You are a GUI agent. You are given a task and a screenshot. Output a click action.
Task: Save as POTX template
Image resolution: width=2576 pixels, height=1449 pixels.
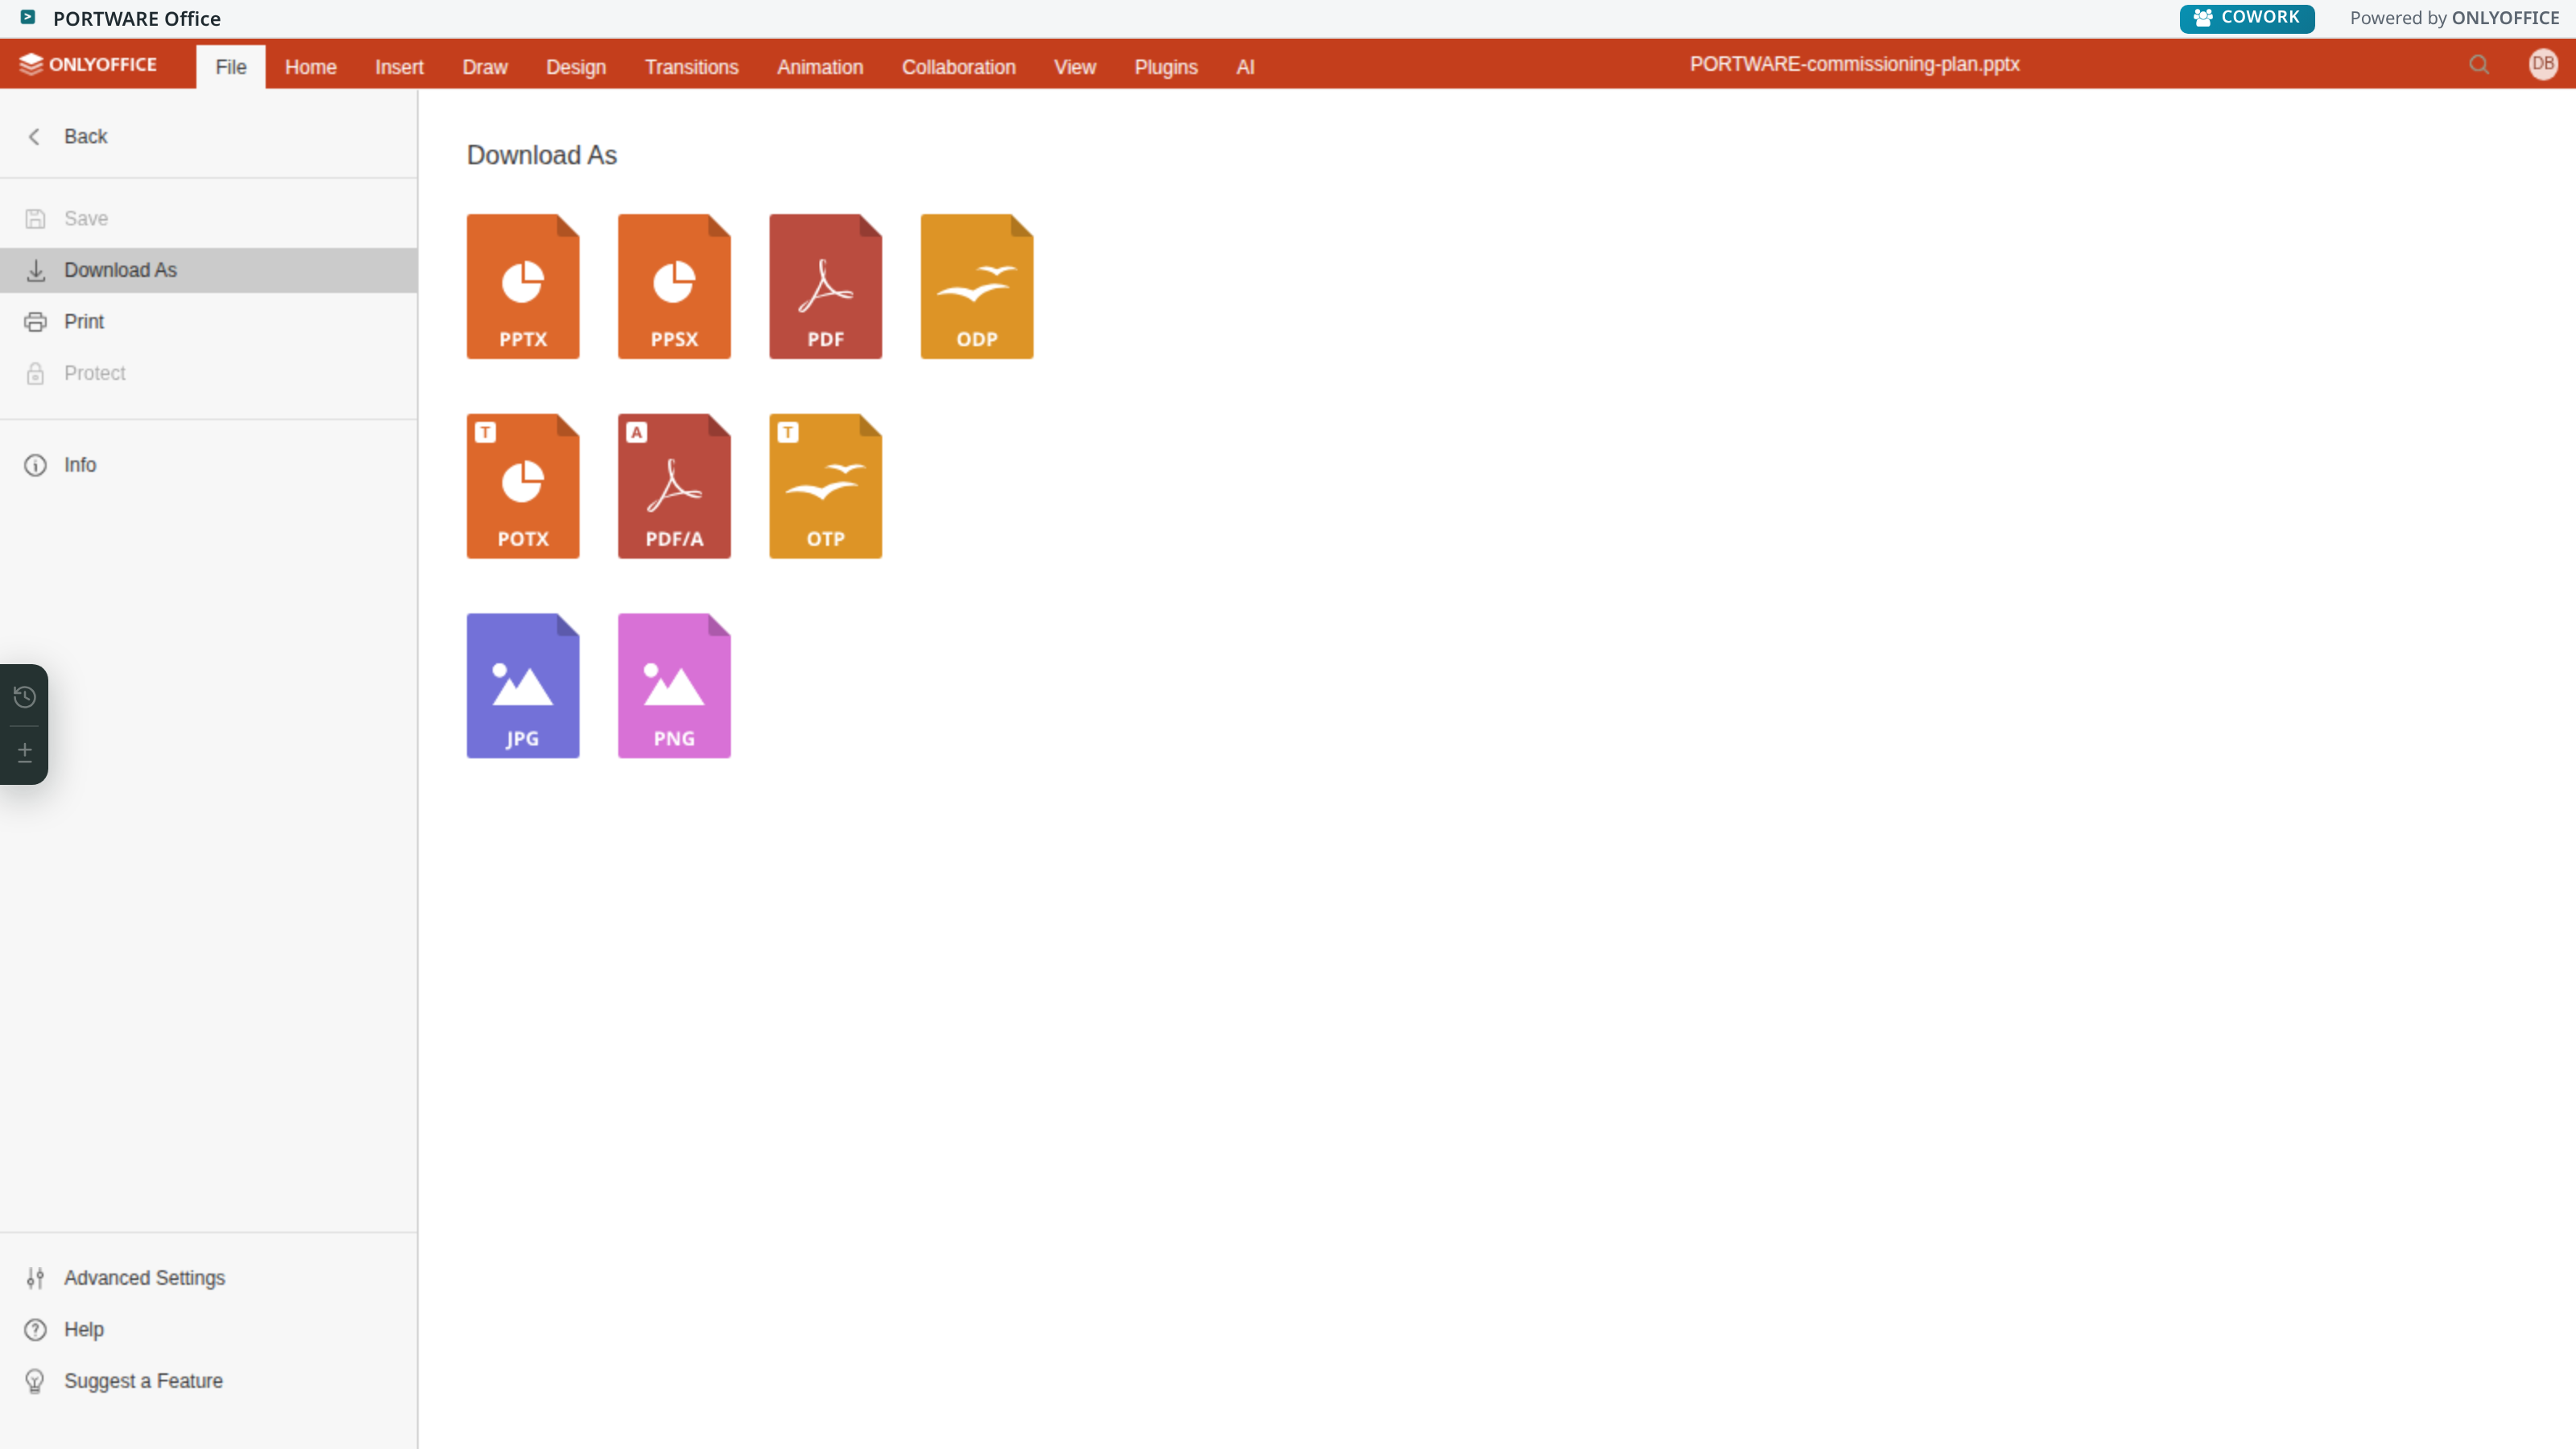click(523, 486)
